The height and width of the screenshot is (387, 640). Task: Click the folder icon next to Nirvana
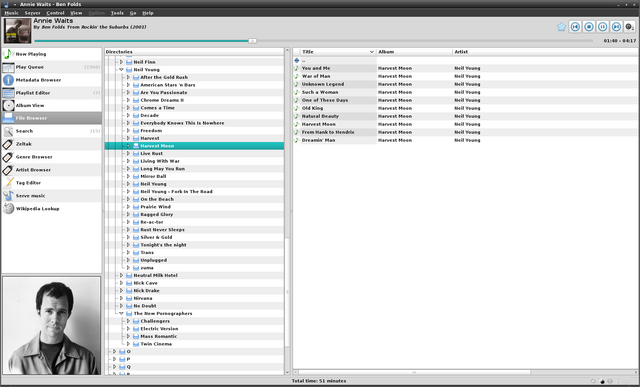click(x=129, y=298)
